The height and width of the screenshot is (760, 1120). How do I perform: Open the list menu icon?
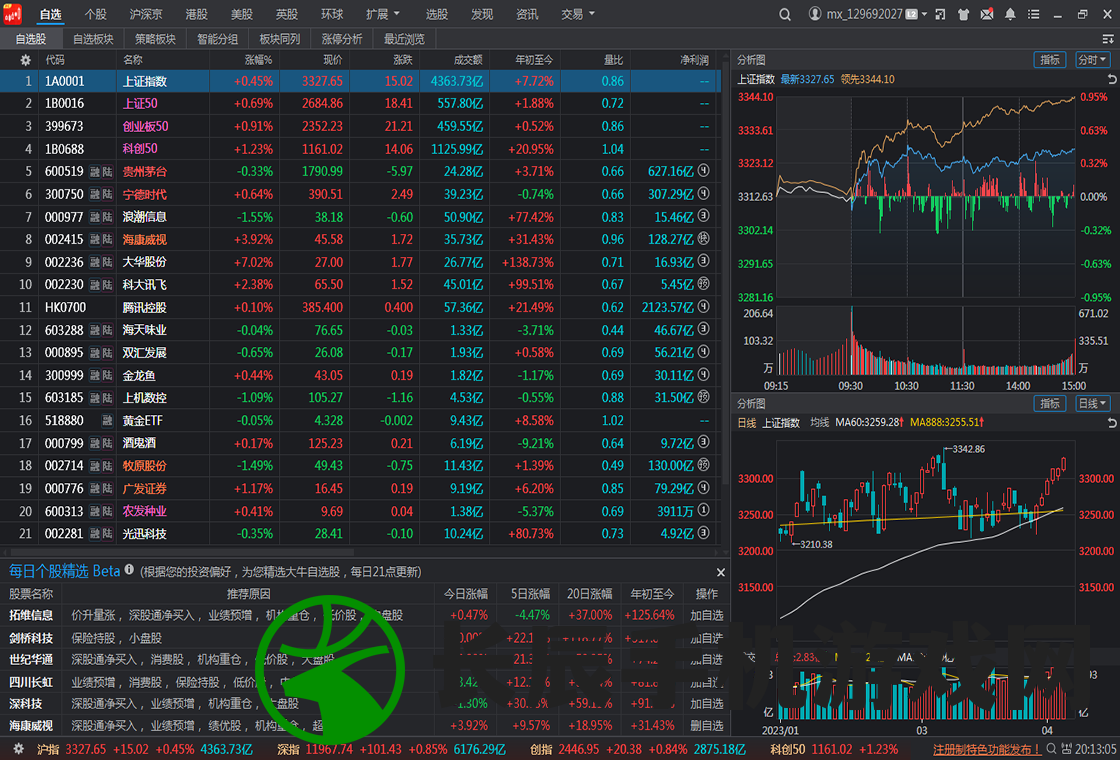(1034, 14)
